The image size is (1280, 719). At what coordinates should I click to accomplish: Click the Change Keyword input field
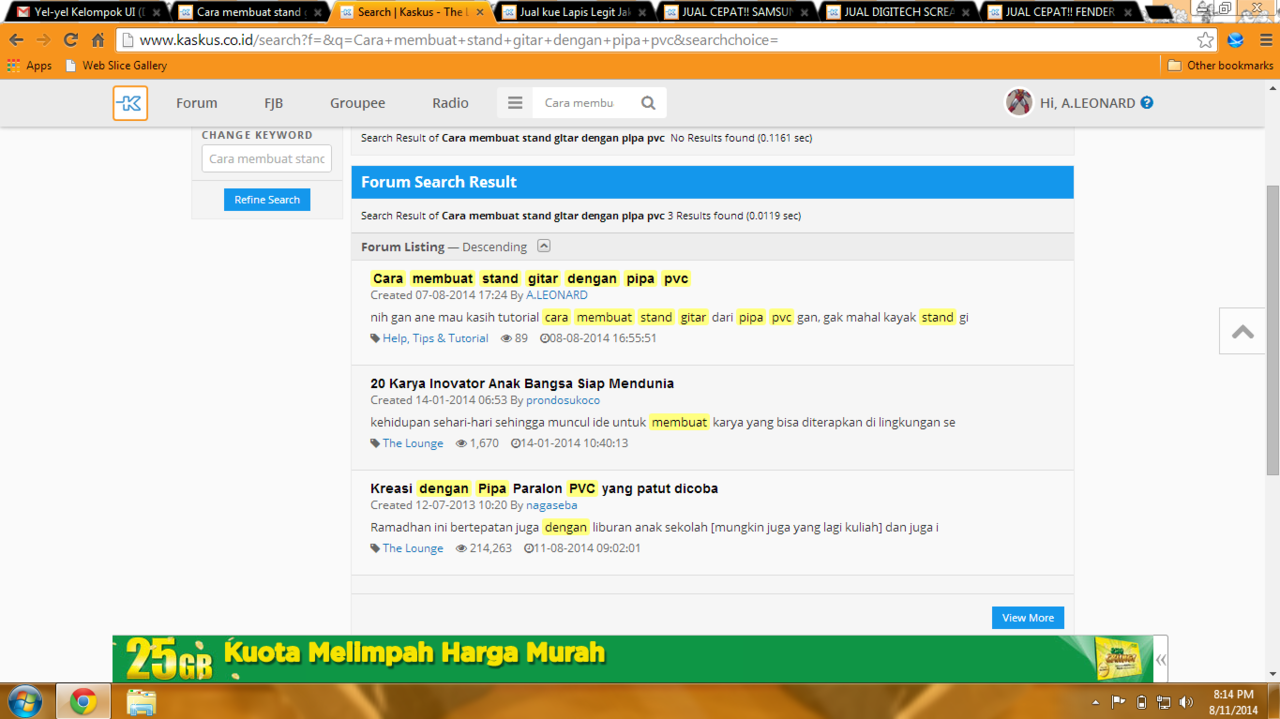tap(267, 159)
